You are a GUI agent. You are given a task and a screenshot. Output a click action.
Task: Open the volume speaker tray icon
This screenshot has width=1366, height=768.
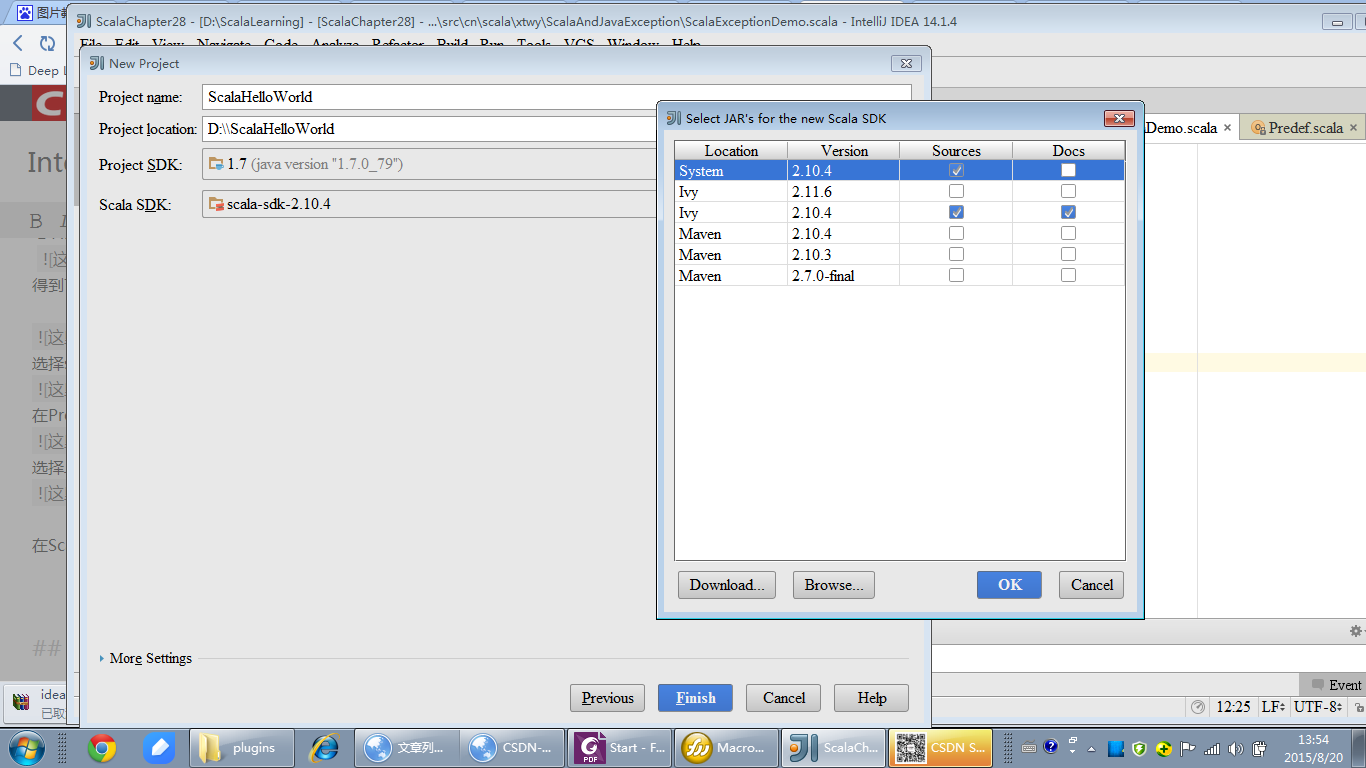pos(1236,748)
